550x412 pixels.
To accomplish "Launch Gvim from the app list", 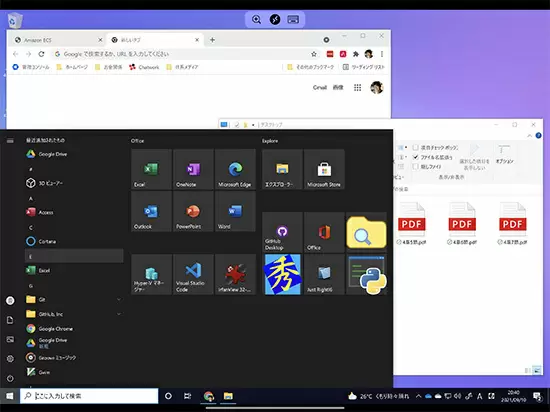I will [74, 372].
